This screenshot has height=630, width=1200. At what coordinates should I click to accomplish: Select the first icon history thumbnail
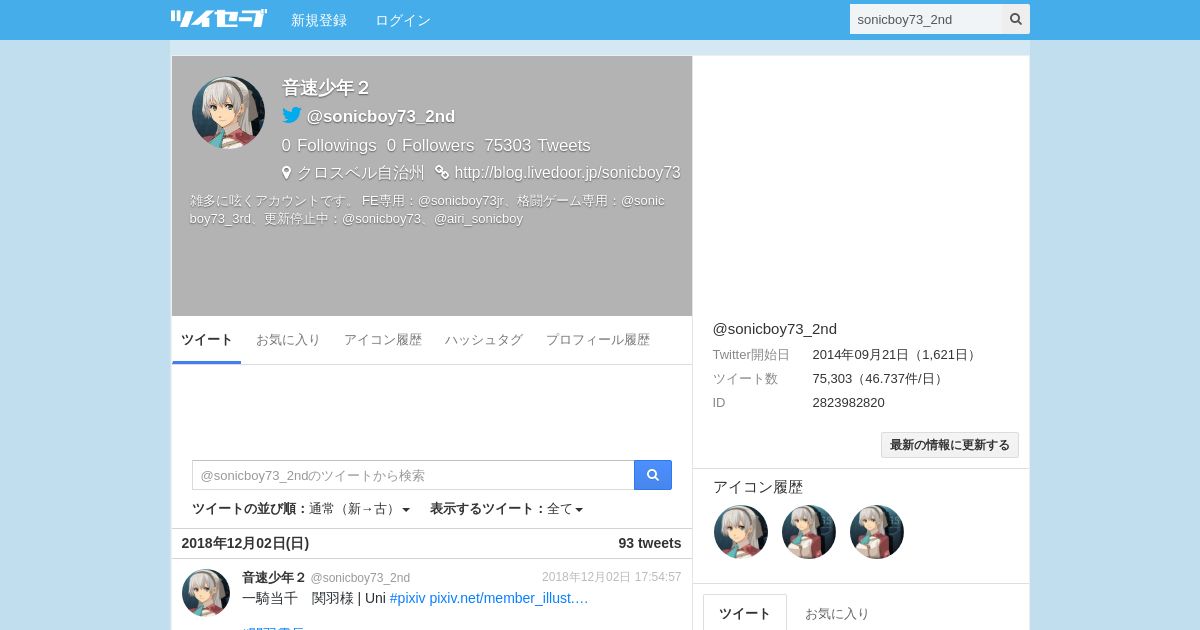[741, 532]
